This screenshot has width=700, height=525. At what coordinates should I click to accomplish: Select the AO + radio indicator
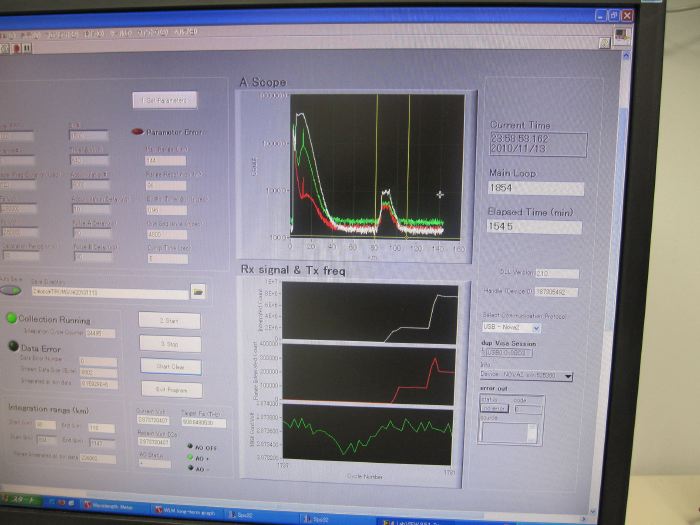[x=192, y=458]
